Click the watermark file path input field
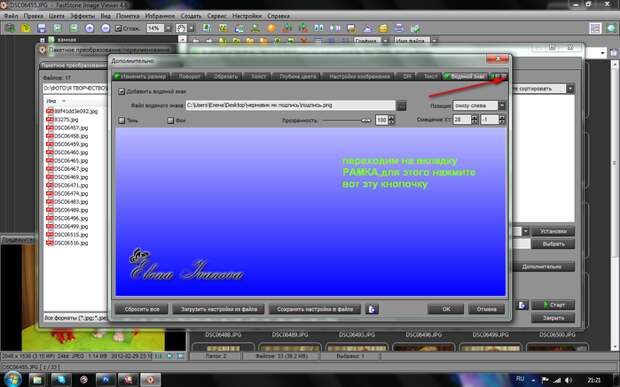The height and width of the screenshot is (387, 620). (x=290, y=106)
